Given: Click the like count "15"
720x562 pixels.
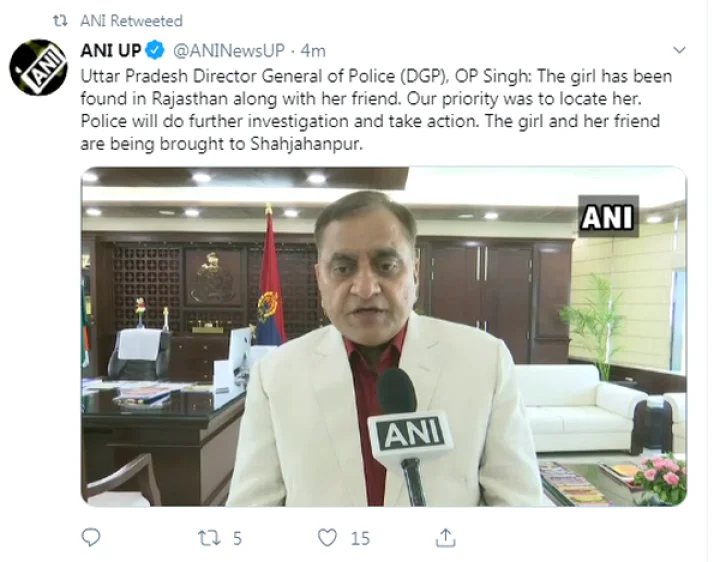Looking at the screenshot, I should click(x=360, y=538).
